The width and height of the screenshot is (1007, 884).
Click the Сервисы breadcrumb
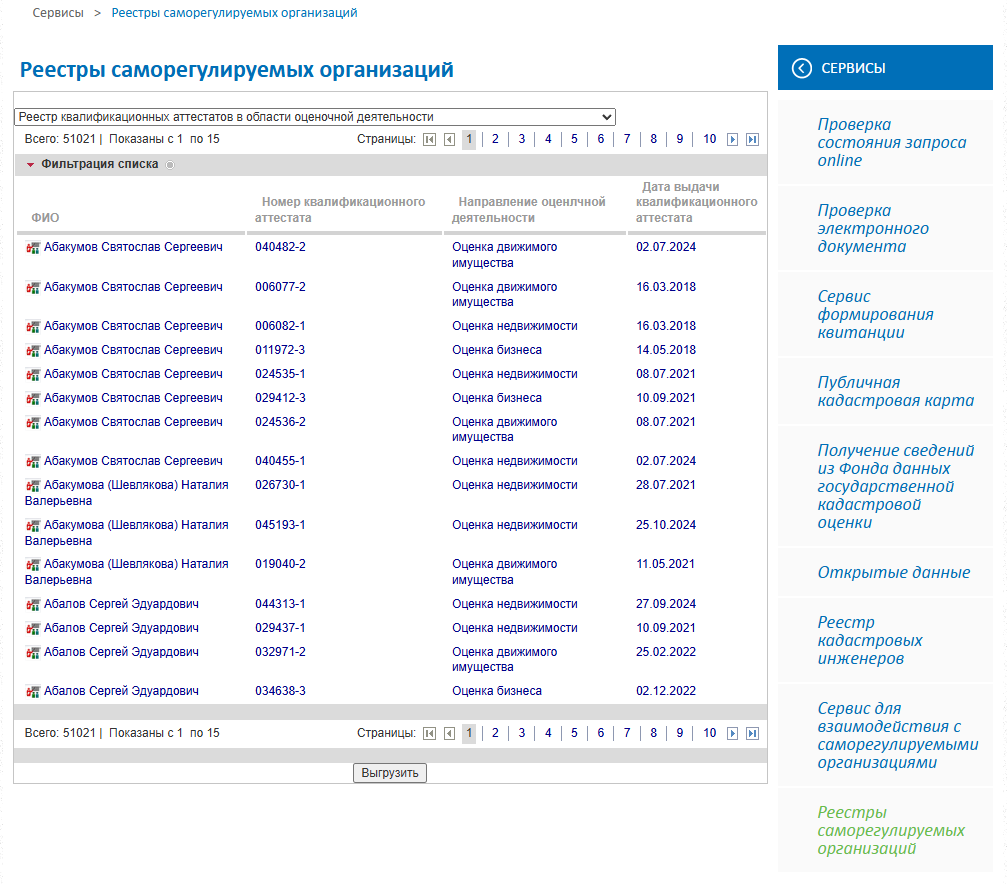(x=58, y=13)
